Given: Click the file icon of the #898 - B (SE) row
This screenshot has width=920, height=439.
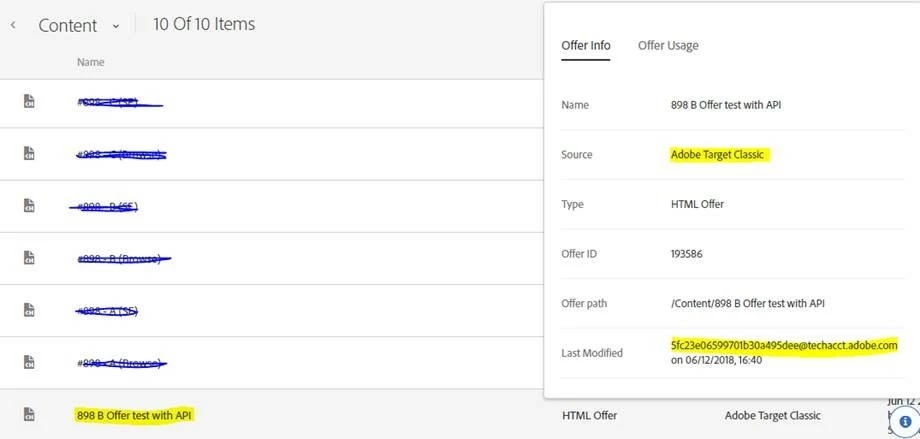Looking at the screenshot, I should 29,205.
